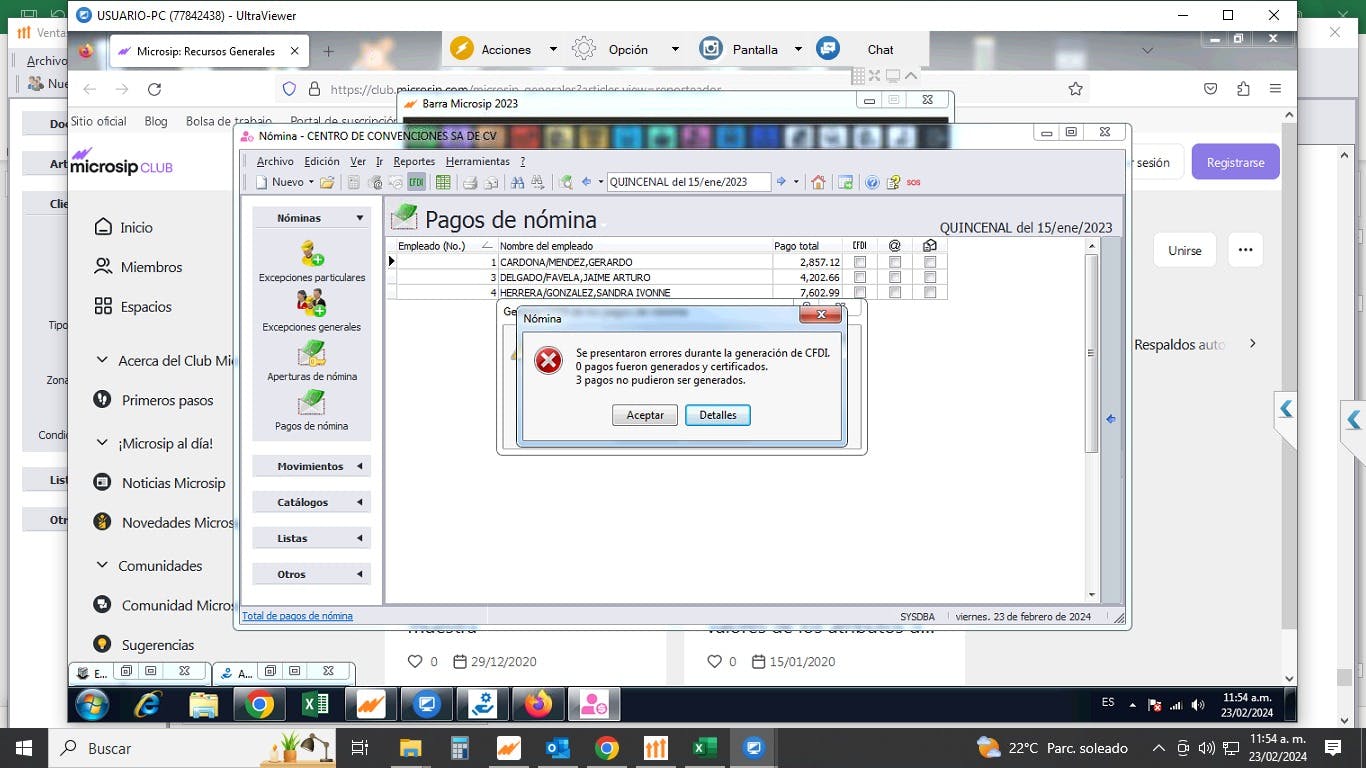Check the last column box for CARDONA/MENDEZ,GERARDO
This screenshot has height=768, width=1366.
tap(930, 262)
